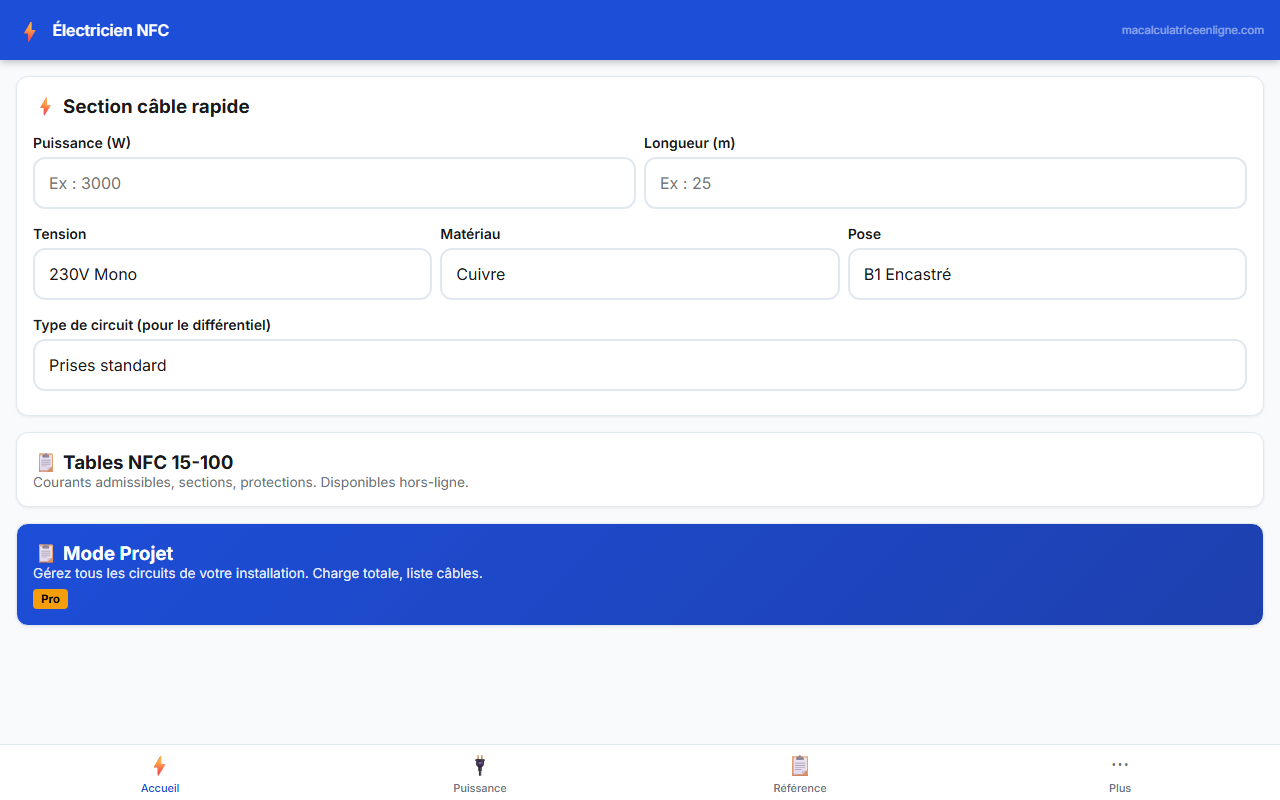Click the Matériau field label

click(x=470, y=234)
